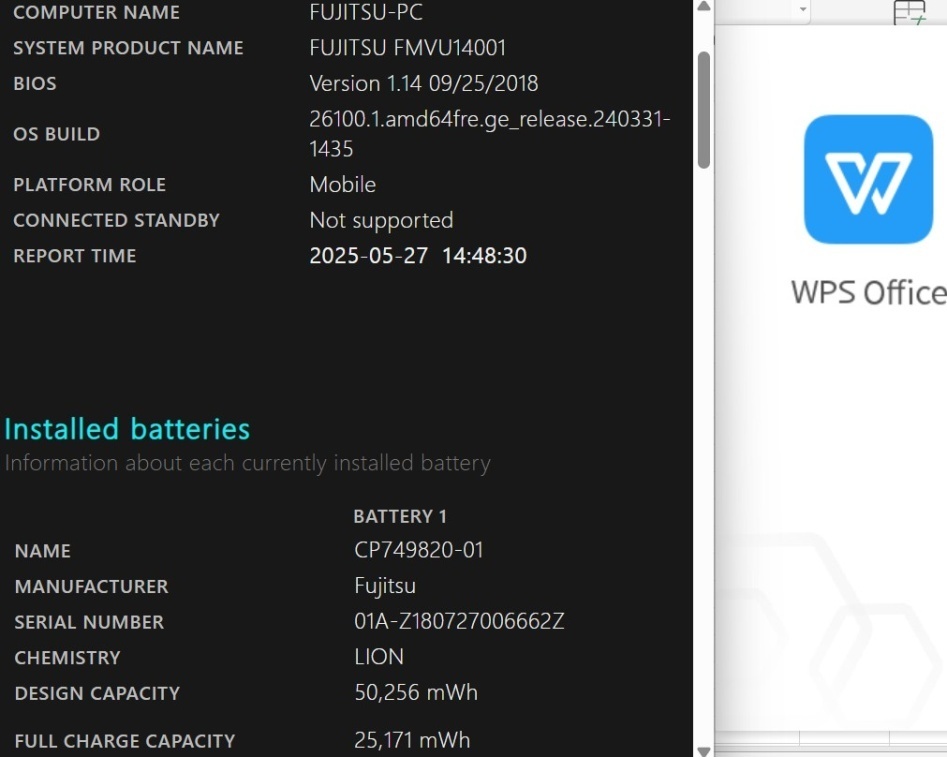Click the 'CONNECTED STANDBY' label
The image size is (947, 757).
(117, 221)
